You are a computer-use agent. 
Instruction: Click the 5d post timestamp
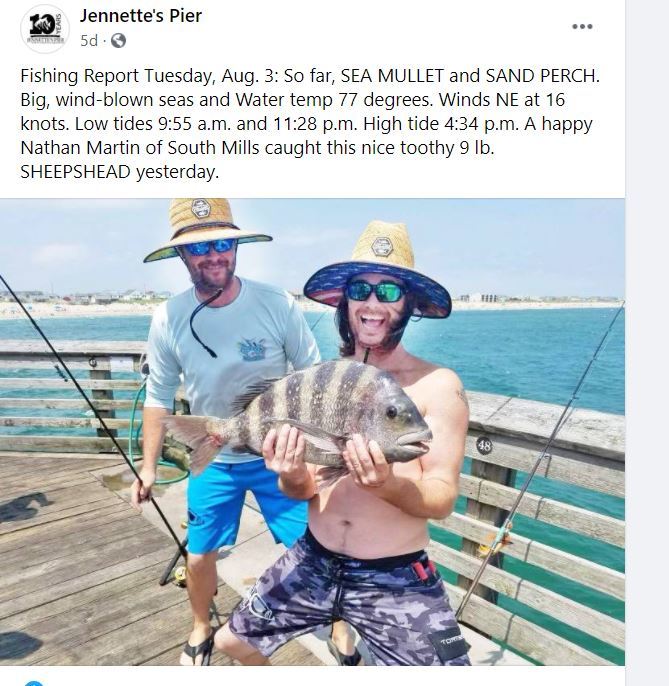tap(89, 41)
